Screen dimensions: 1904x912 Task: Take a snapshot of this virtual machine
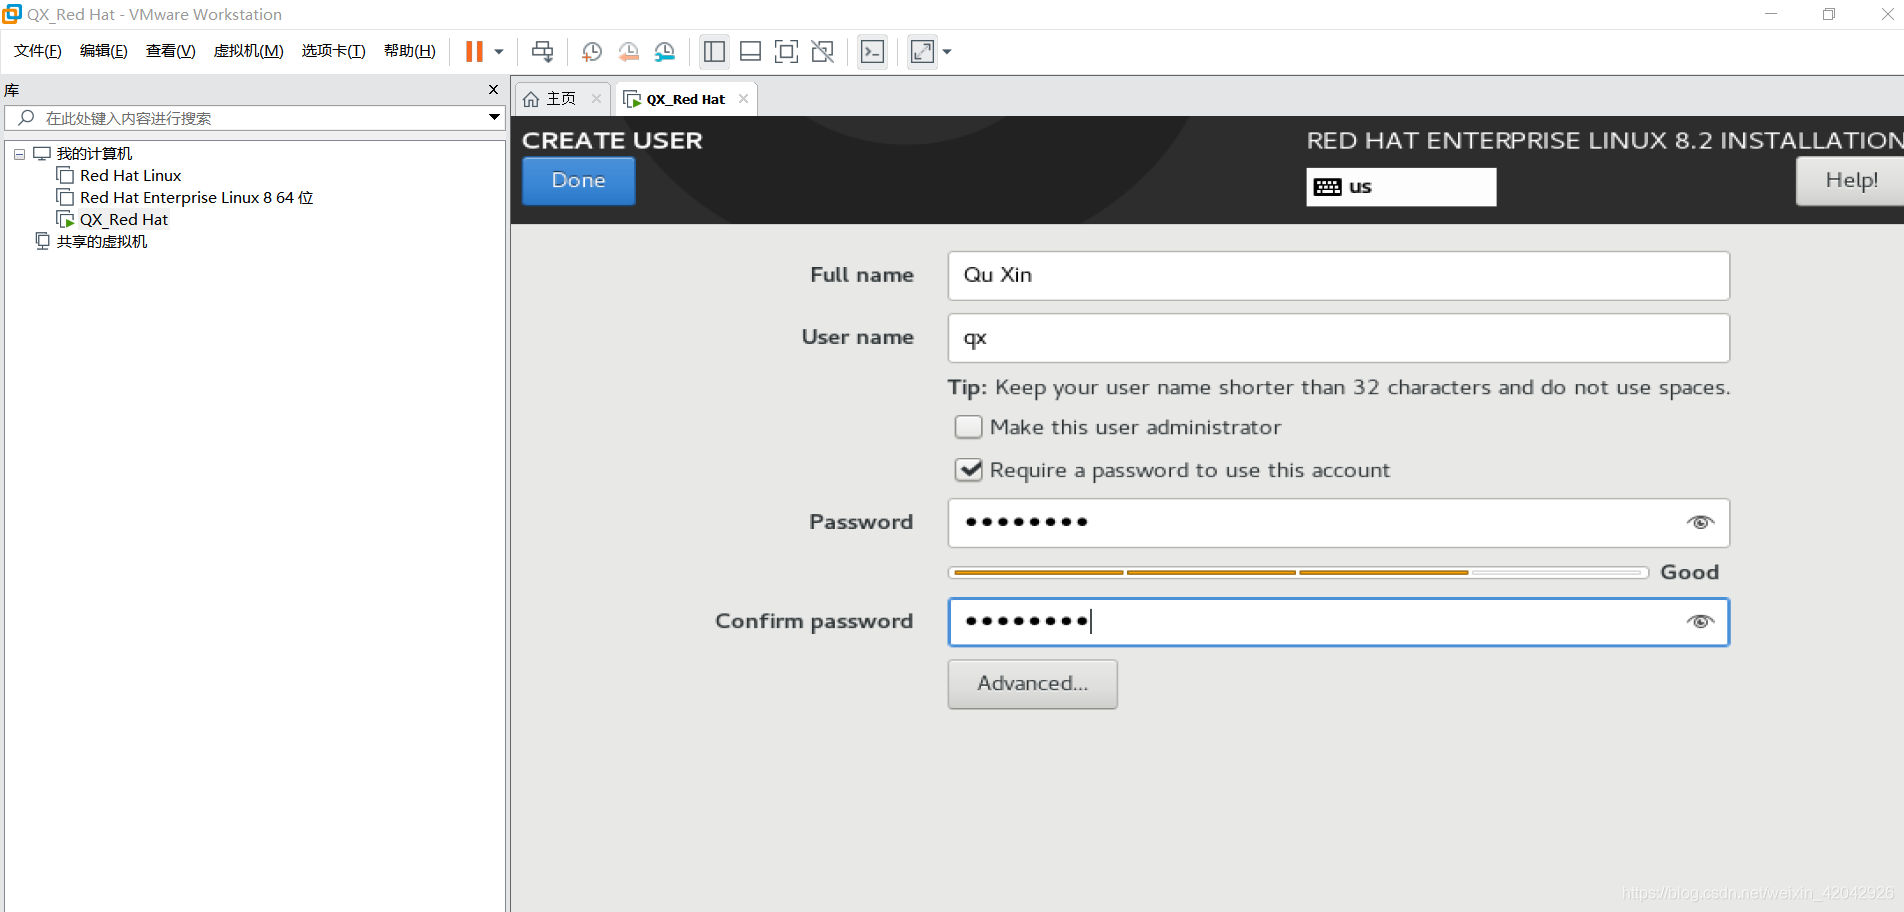click(x=592, y=52)
